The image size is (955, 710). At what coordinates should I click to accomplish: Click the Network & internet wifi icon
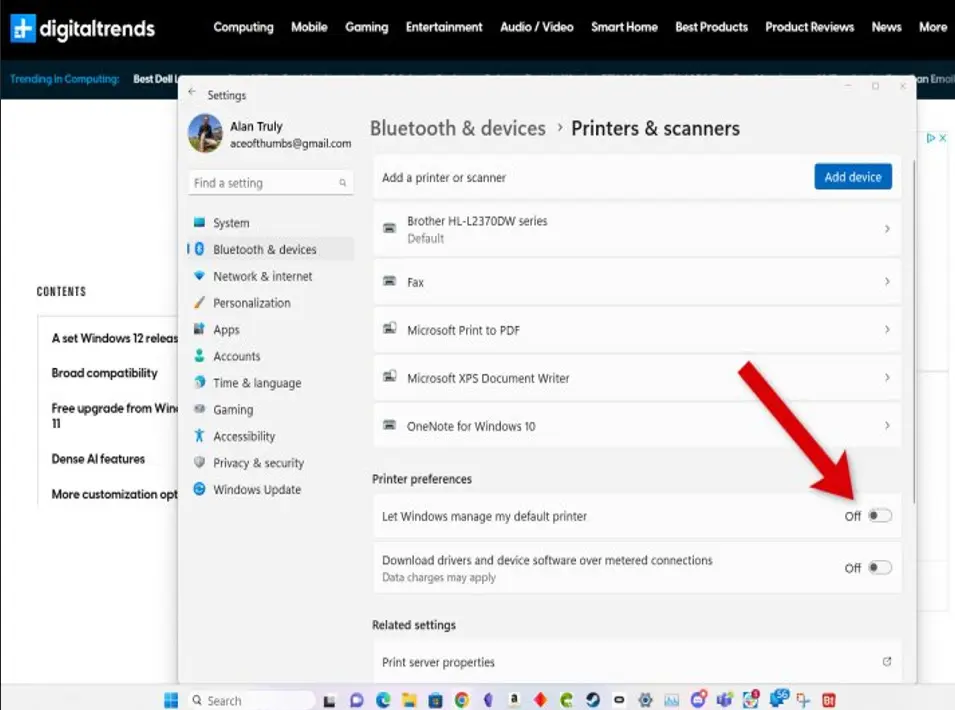(199, 275)
